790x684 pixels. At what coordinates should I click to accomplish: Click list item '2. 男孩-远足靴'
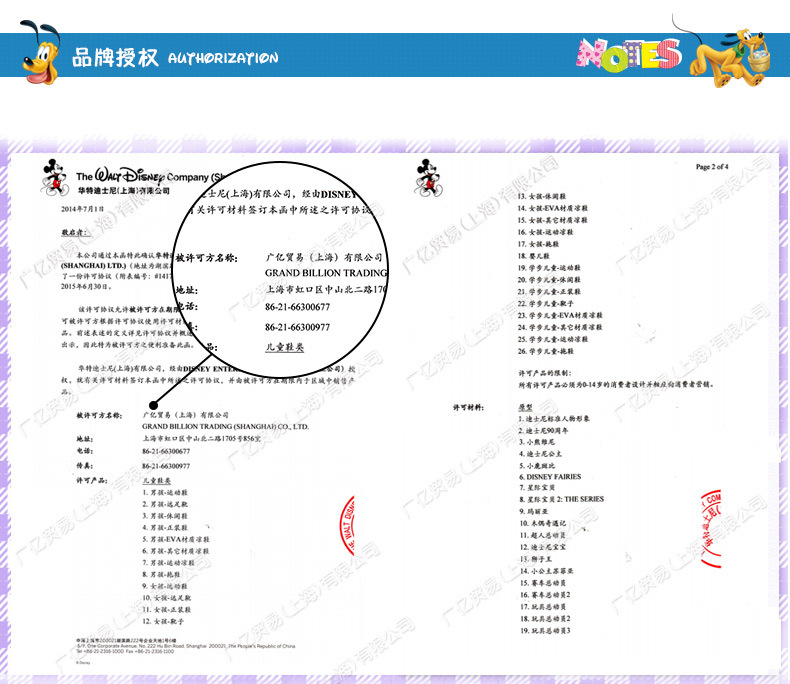coord(164,504)
